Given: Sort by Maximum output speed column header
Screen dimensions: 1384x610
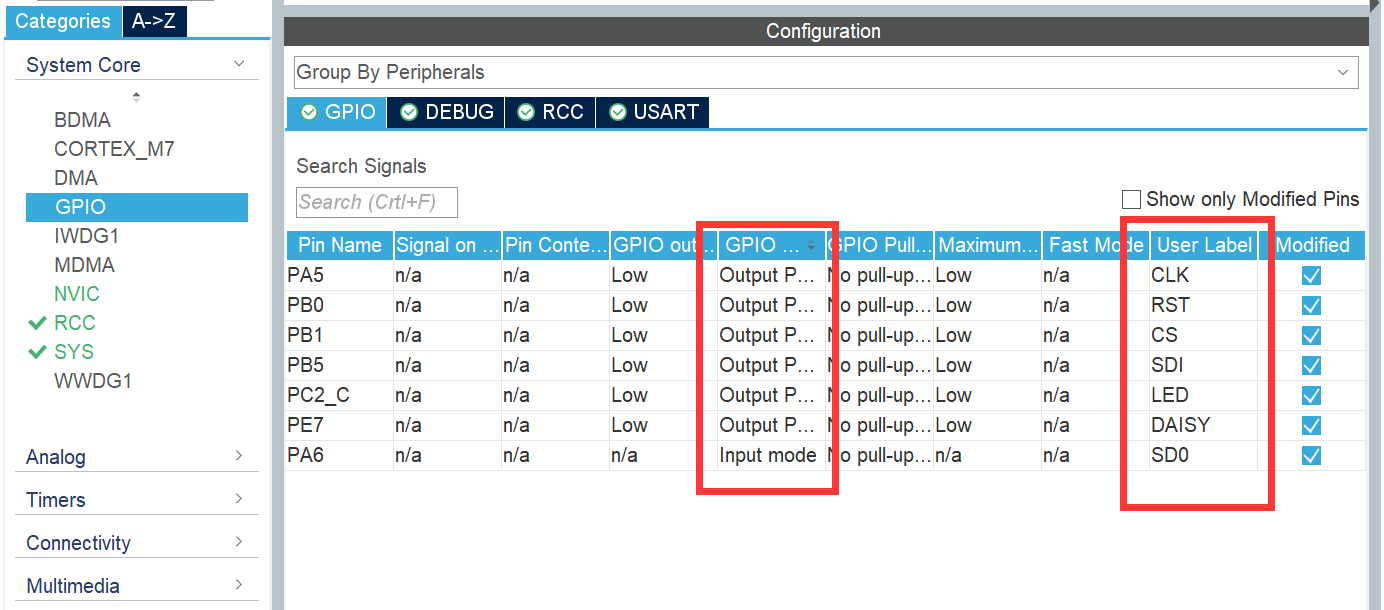Looking at the screenshot, I should [x=988, y=245].
